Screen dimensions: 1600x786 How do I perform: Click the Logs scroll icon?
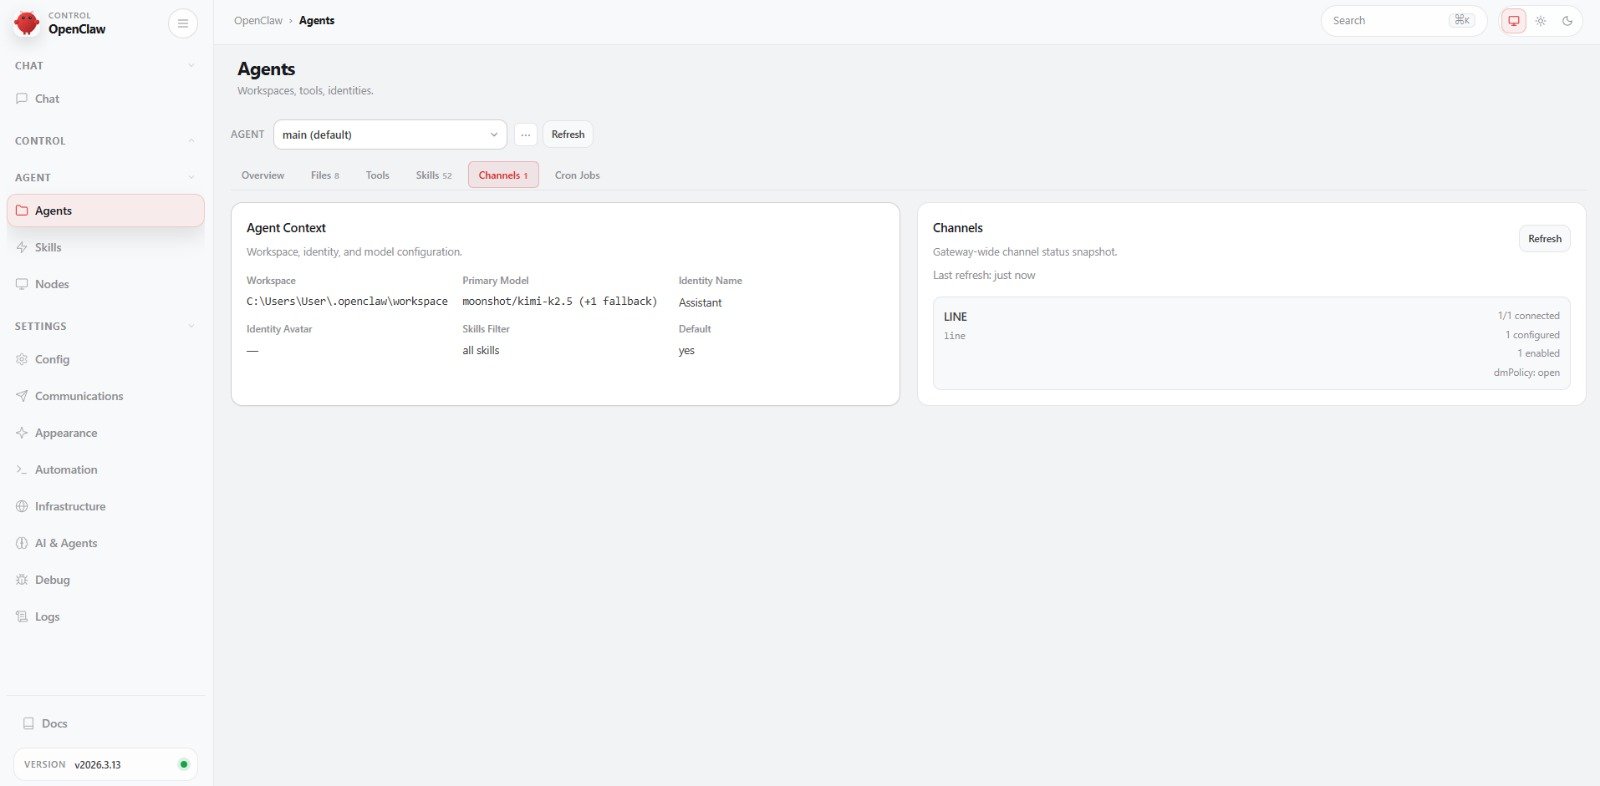pyautogui.click(x=22, y=617)
